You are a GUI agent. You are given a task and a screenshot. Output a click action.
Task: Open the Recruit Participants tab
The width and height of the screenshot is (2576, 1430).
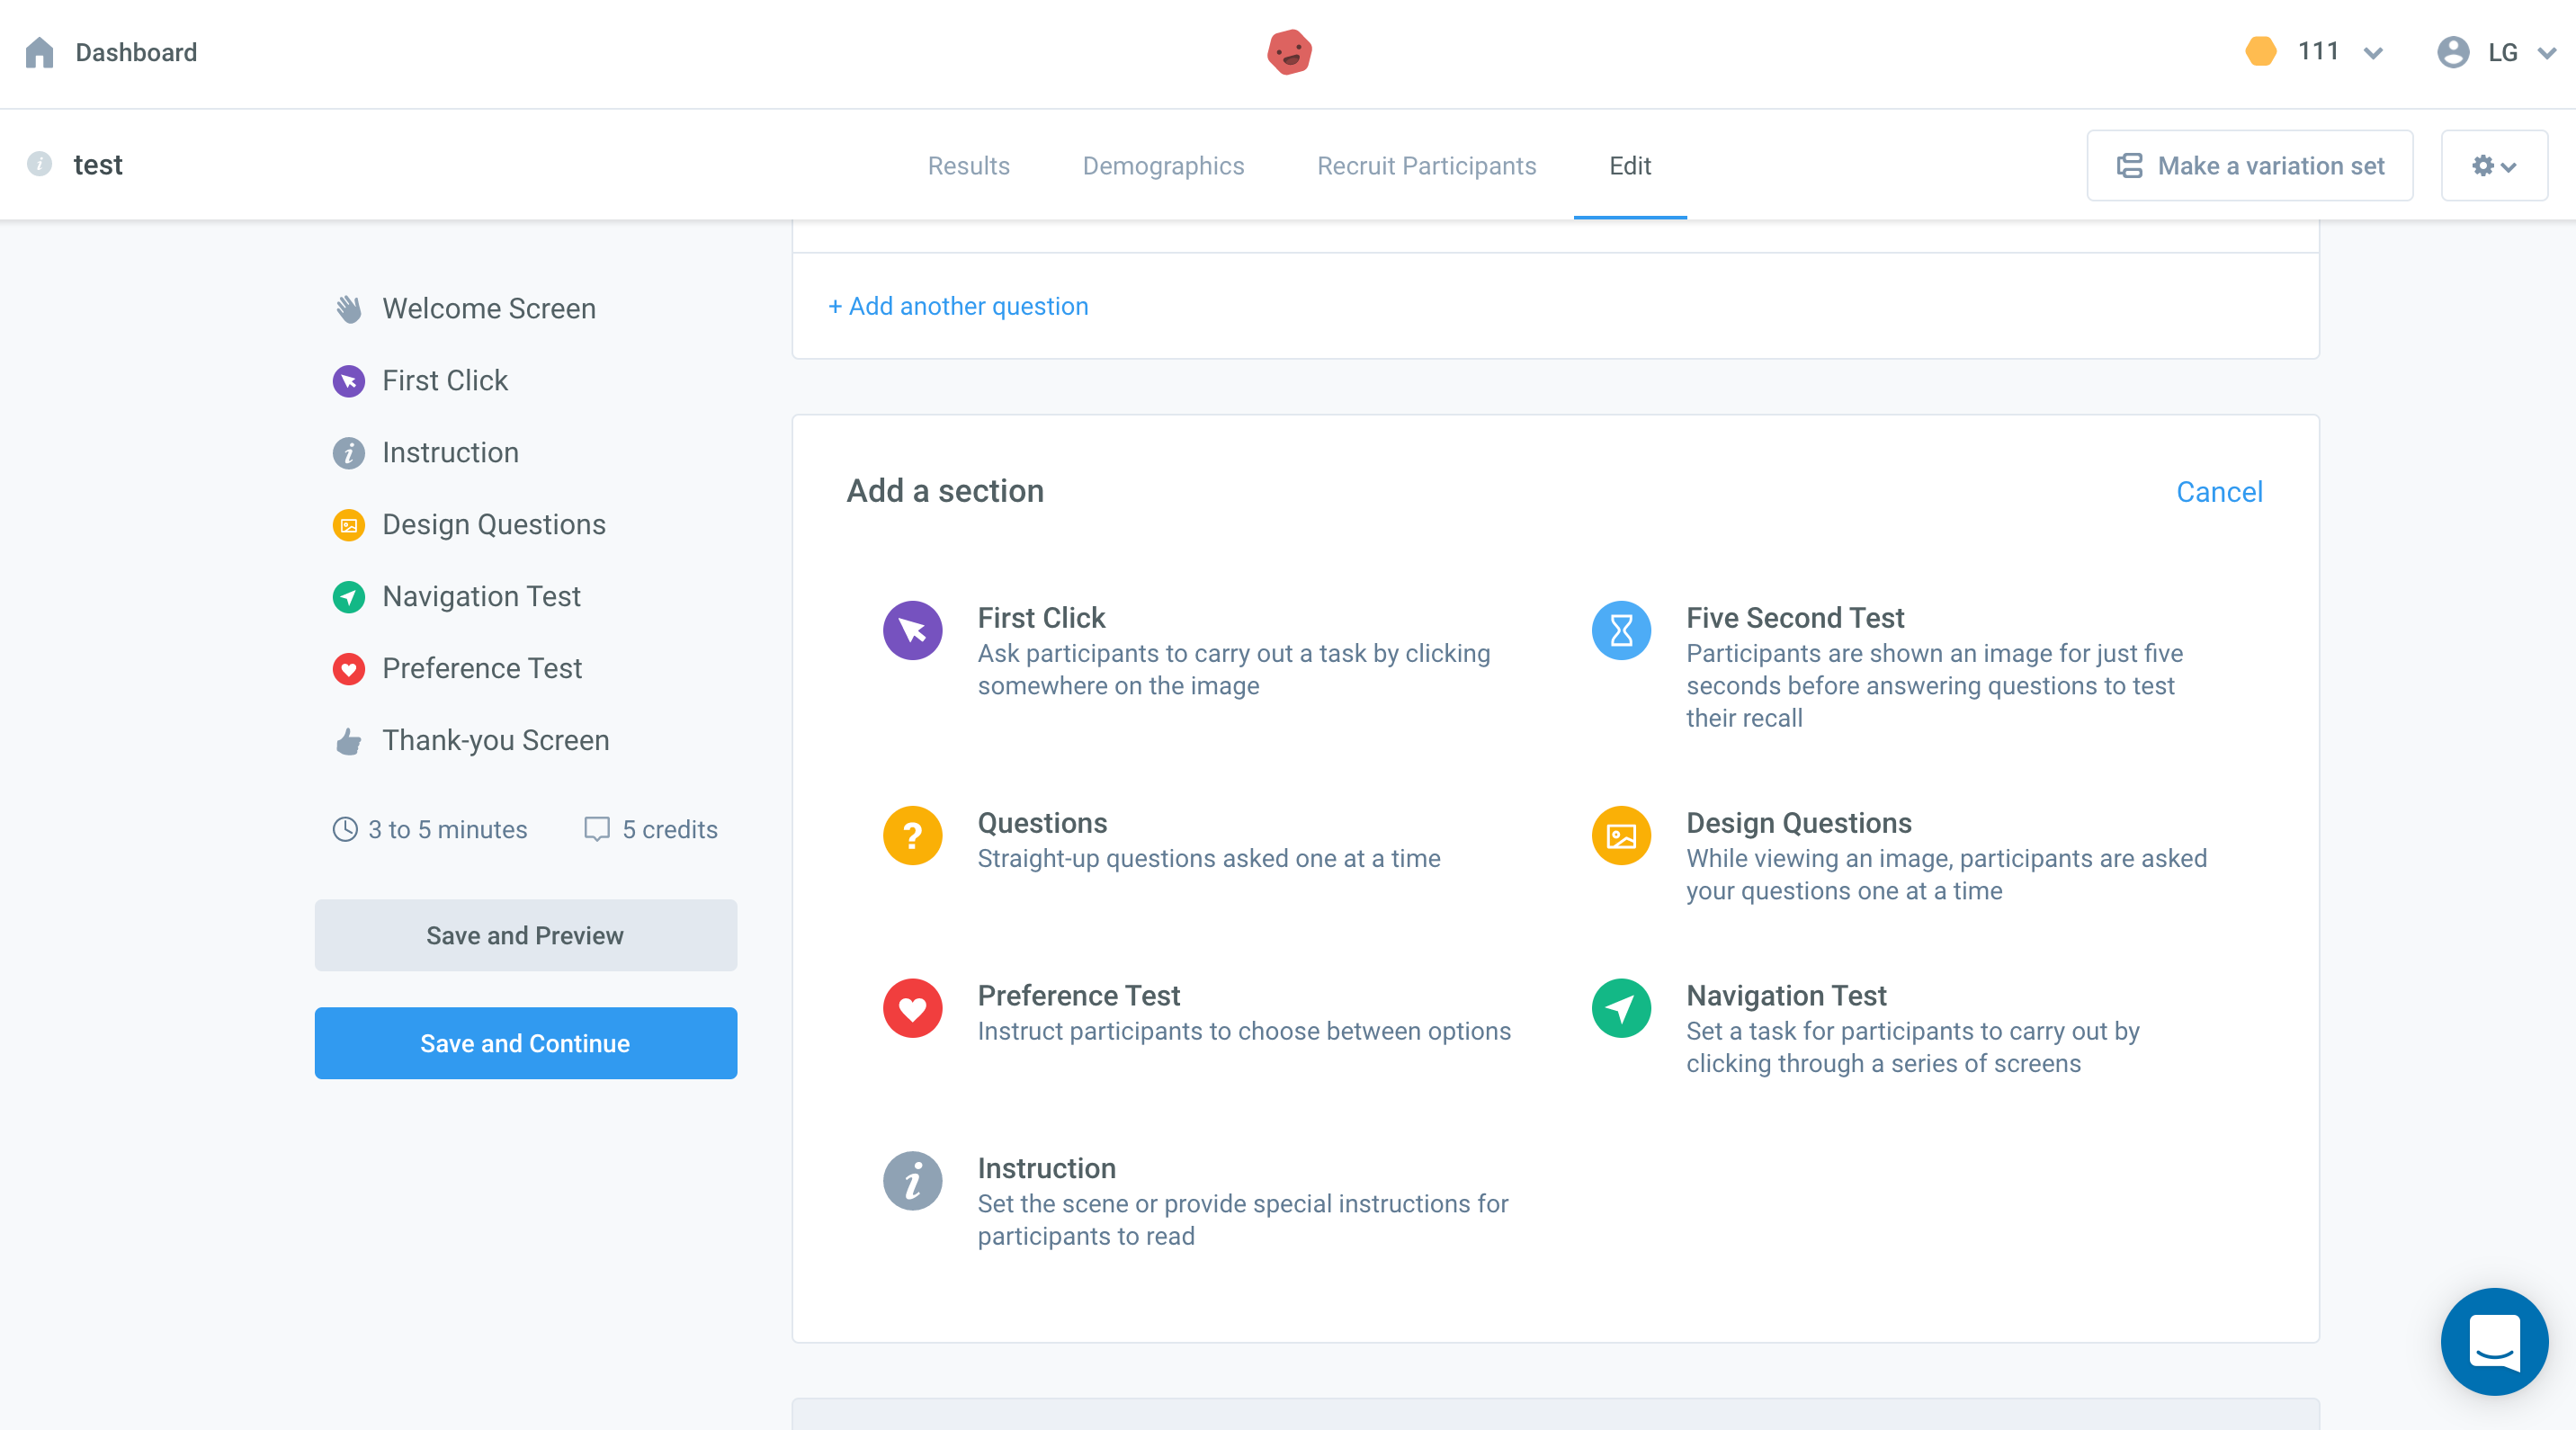coord(1426,166)
